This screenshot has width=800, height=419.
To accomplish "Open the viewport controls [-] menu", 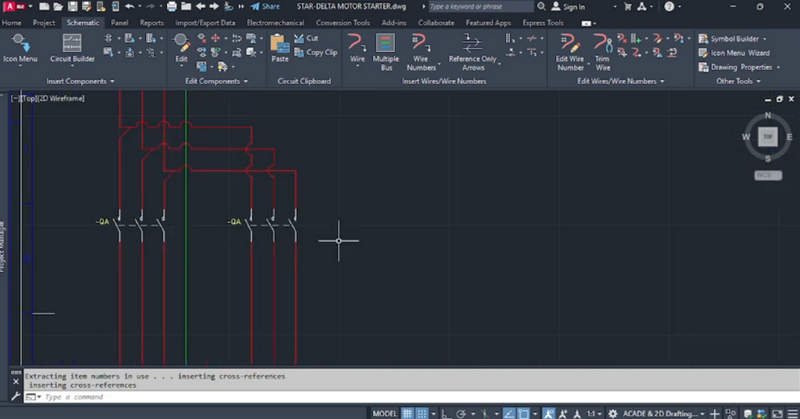I will click(x=15, y=98).
